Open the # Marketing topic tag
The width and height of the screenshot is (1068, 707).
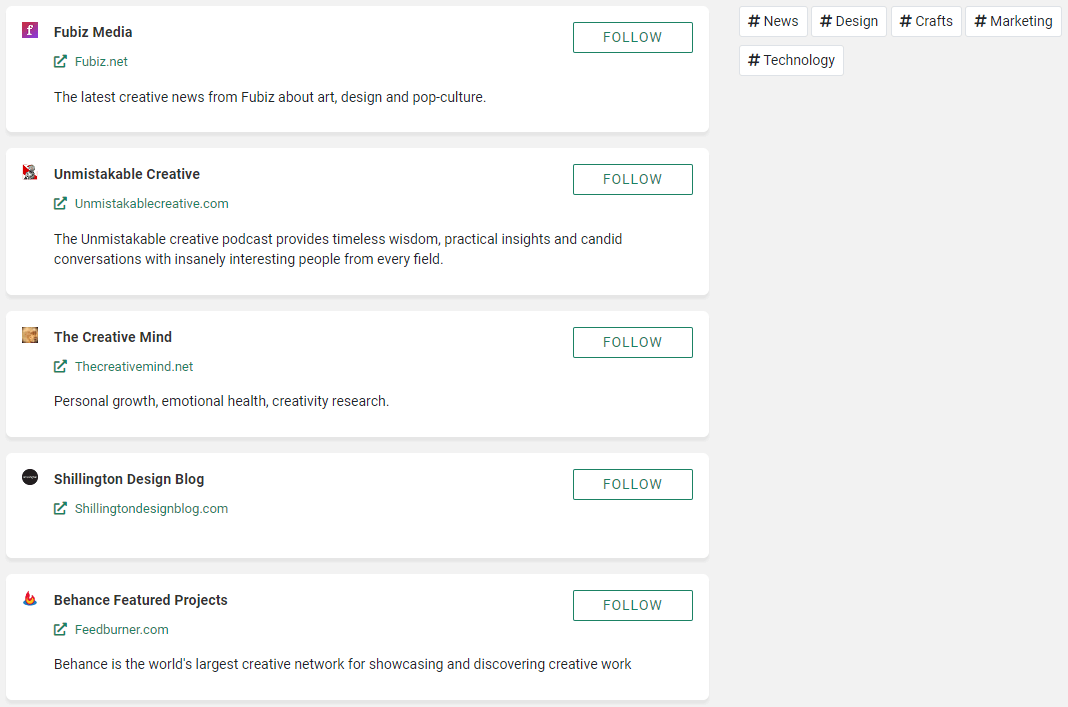(1014, 21)
